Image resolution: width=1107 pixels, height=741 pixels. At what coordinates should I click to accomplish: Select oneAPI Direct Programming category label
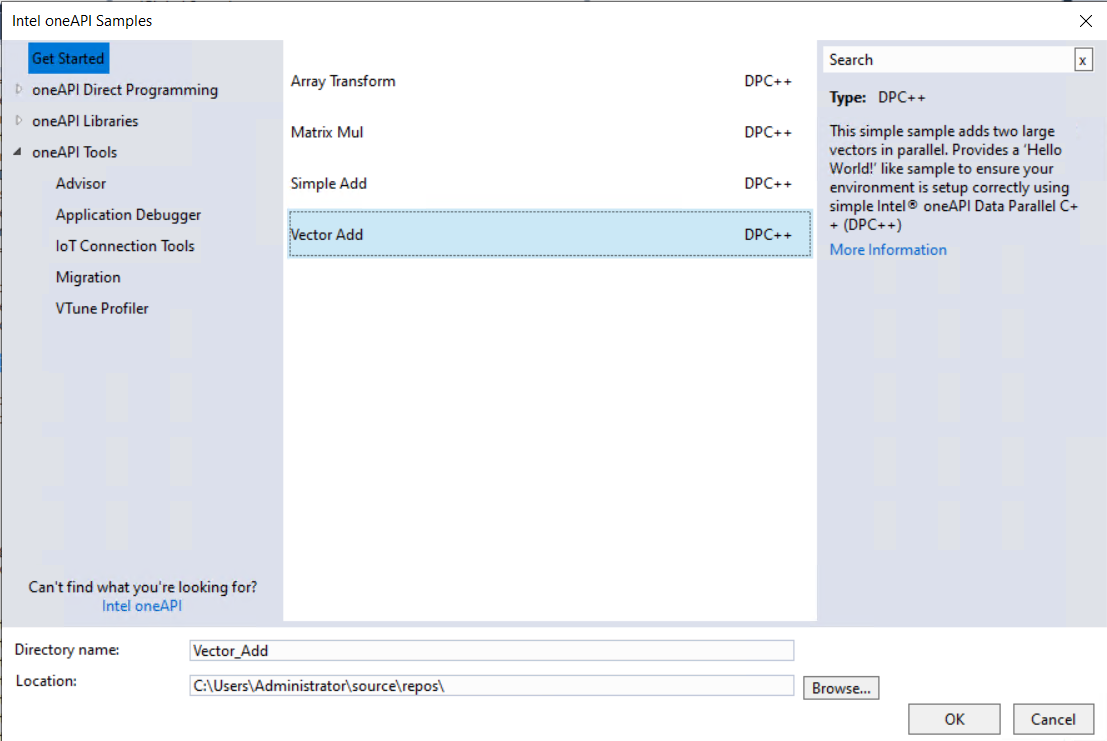pos(125,90)
